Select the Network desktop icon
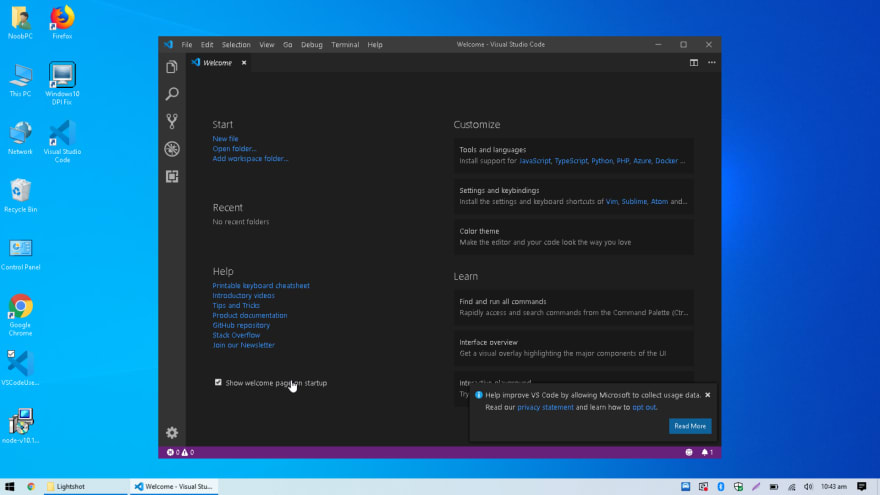The image size is (880, 495). tap(20, 138)
